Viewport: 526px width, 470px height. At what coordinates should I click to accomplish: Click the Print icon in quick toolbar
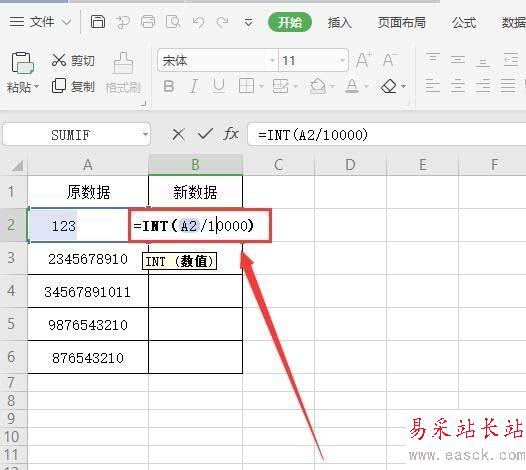coord(148,22)
